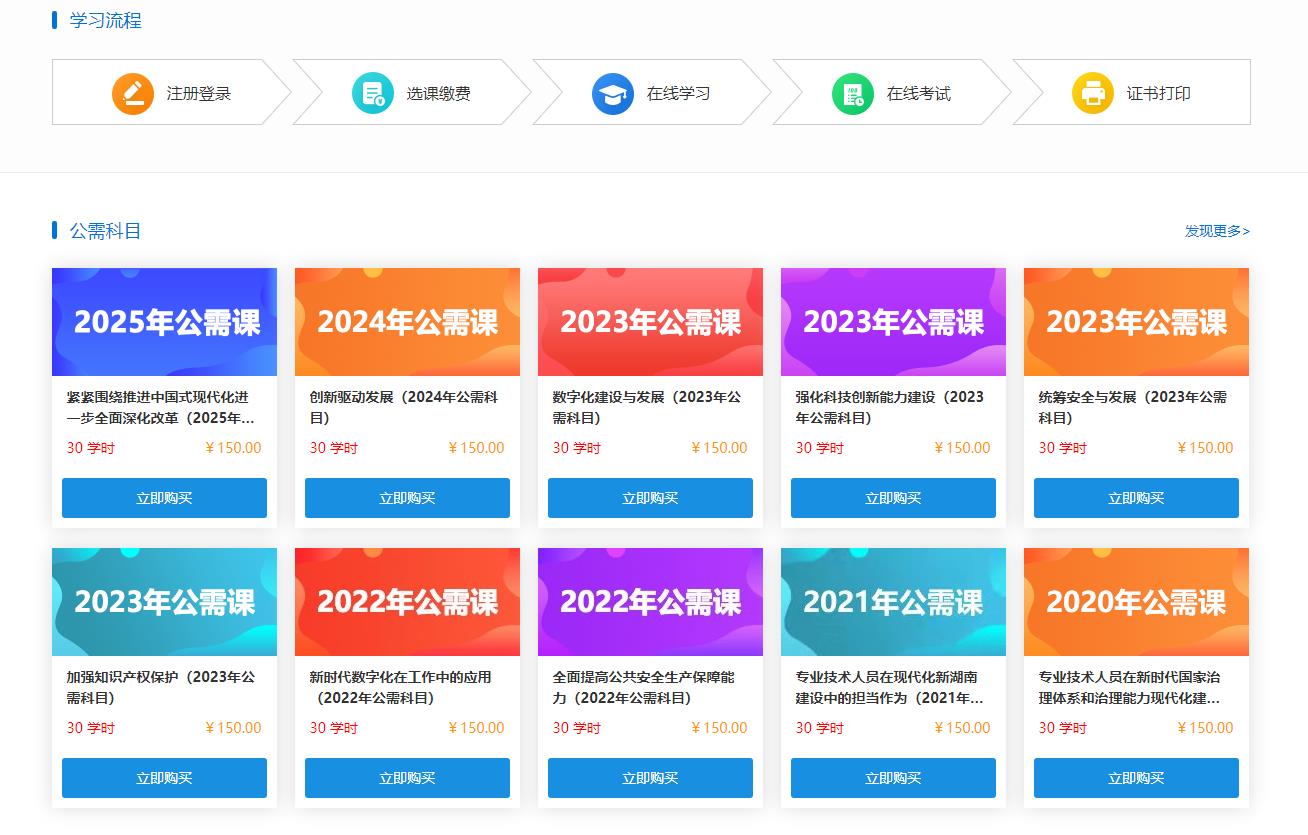This screenshot has height=835, width=1308.
Task: Click 立即购买 for 加强知识产权保护
Action: [164, 778]
